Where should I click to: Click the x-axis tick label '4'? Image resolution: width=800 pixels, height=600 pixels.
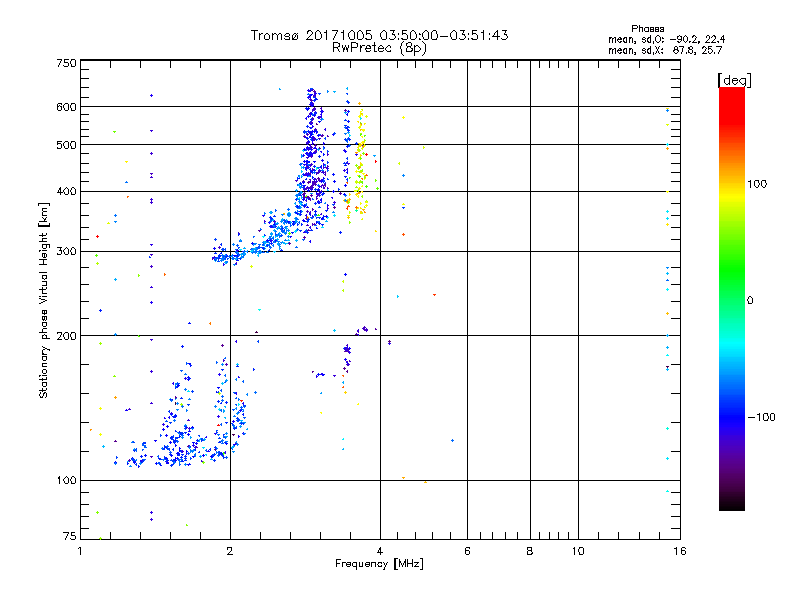click(x=380, y=551)
